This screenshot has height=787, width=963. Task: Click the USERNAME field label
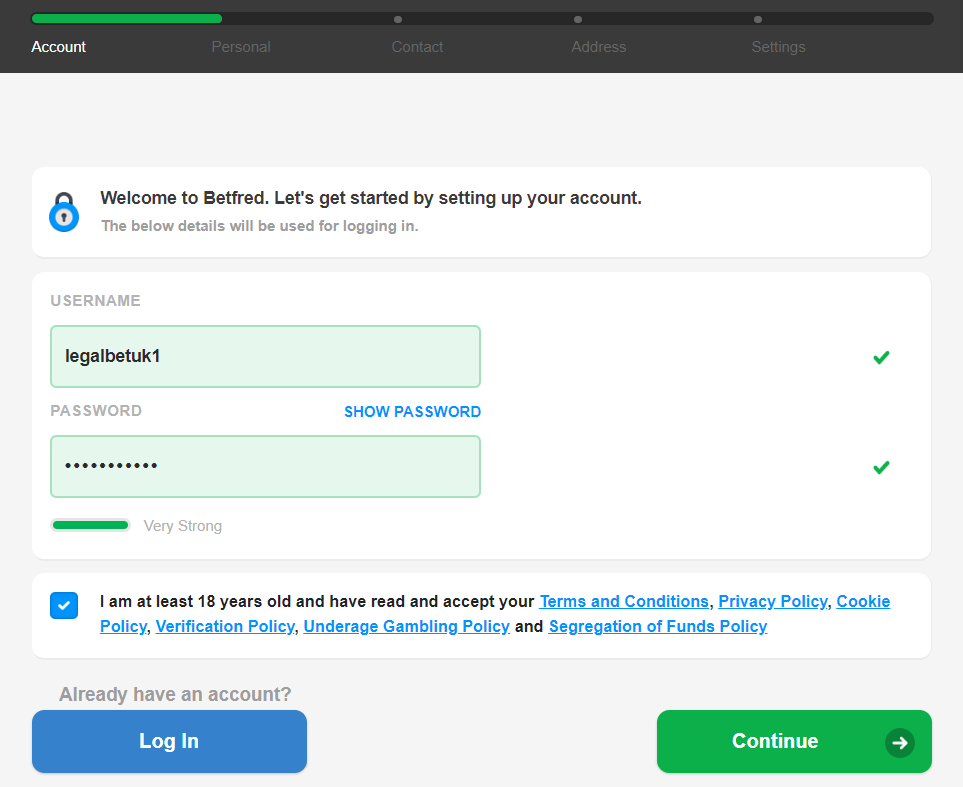96,300
